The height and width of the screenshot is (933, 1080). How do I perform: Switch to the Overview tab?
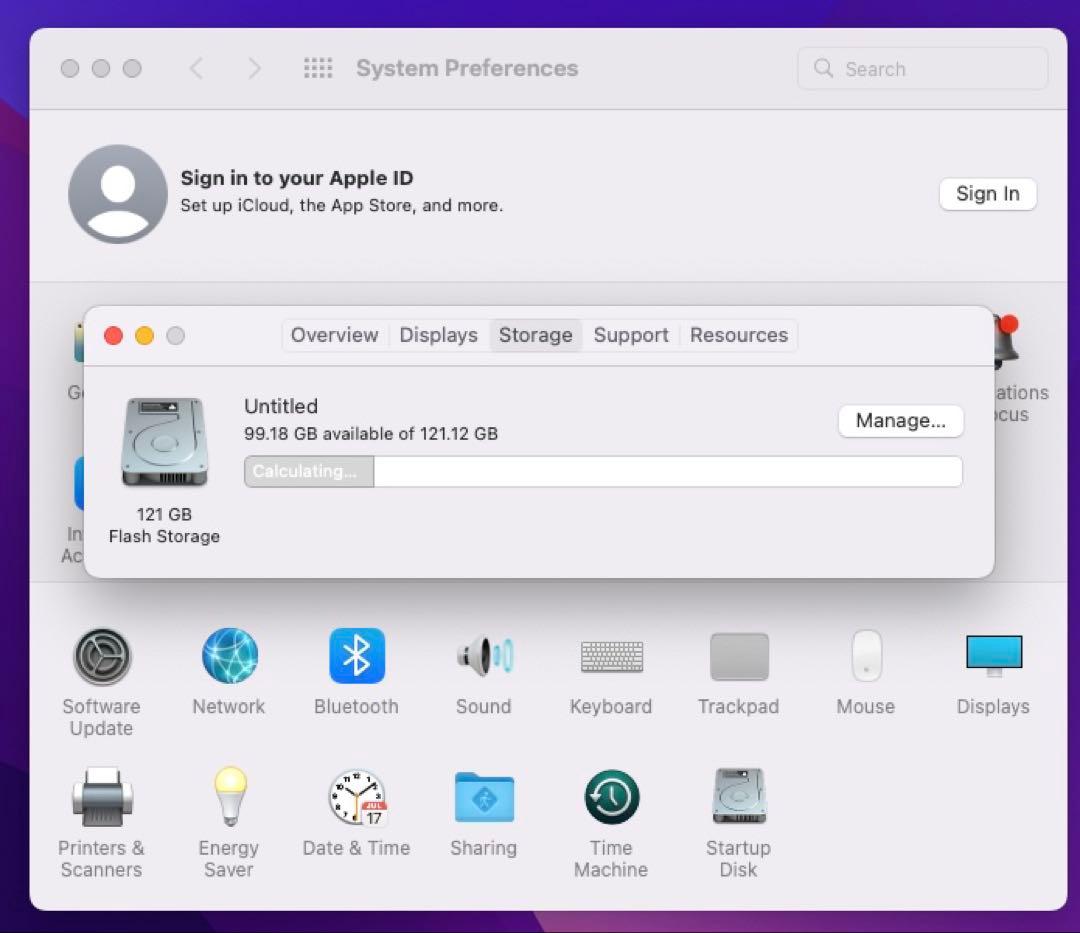click(x=334, y=335)
